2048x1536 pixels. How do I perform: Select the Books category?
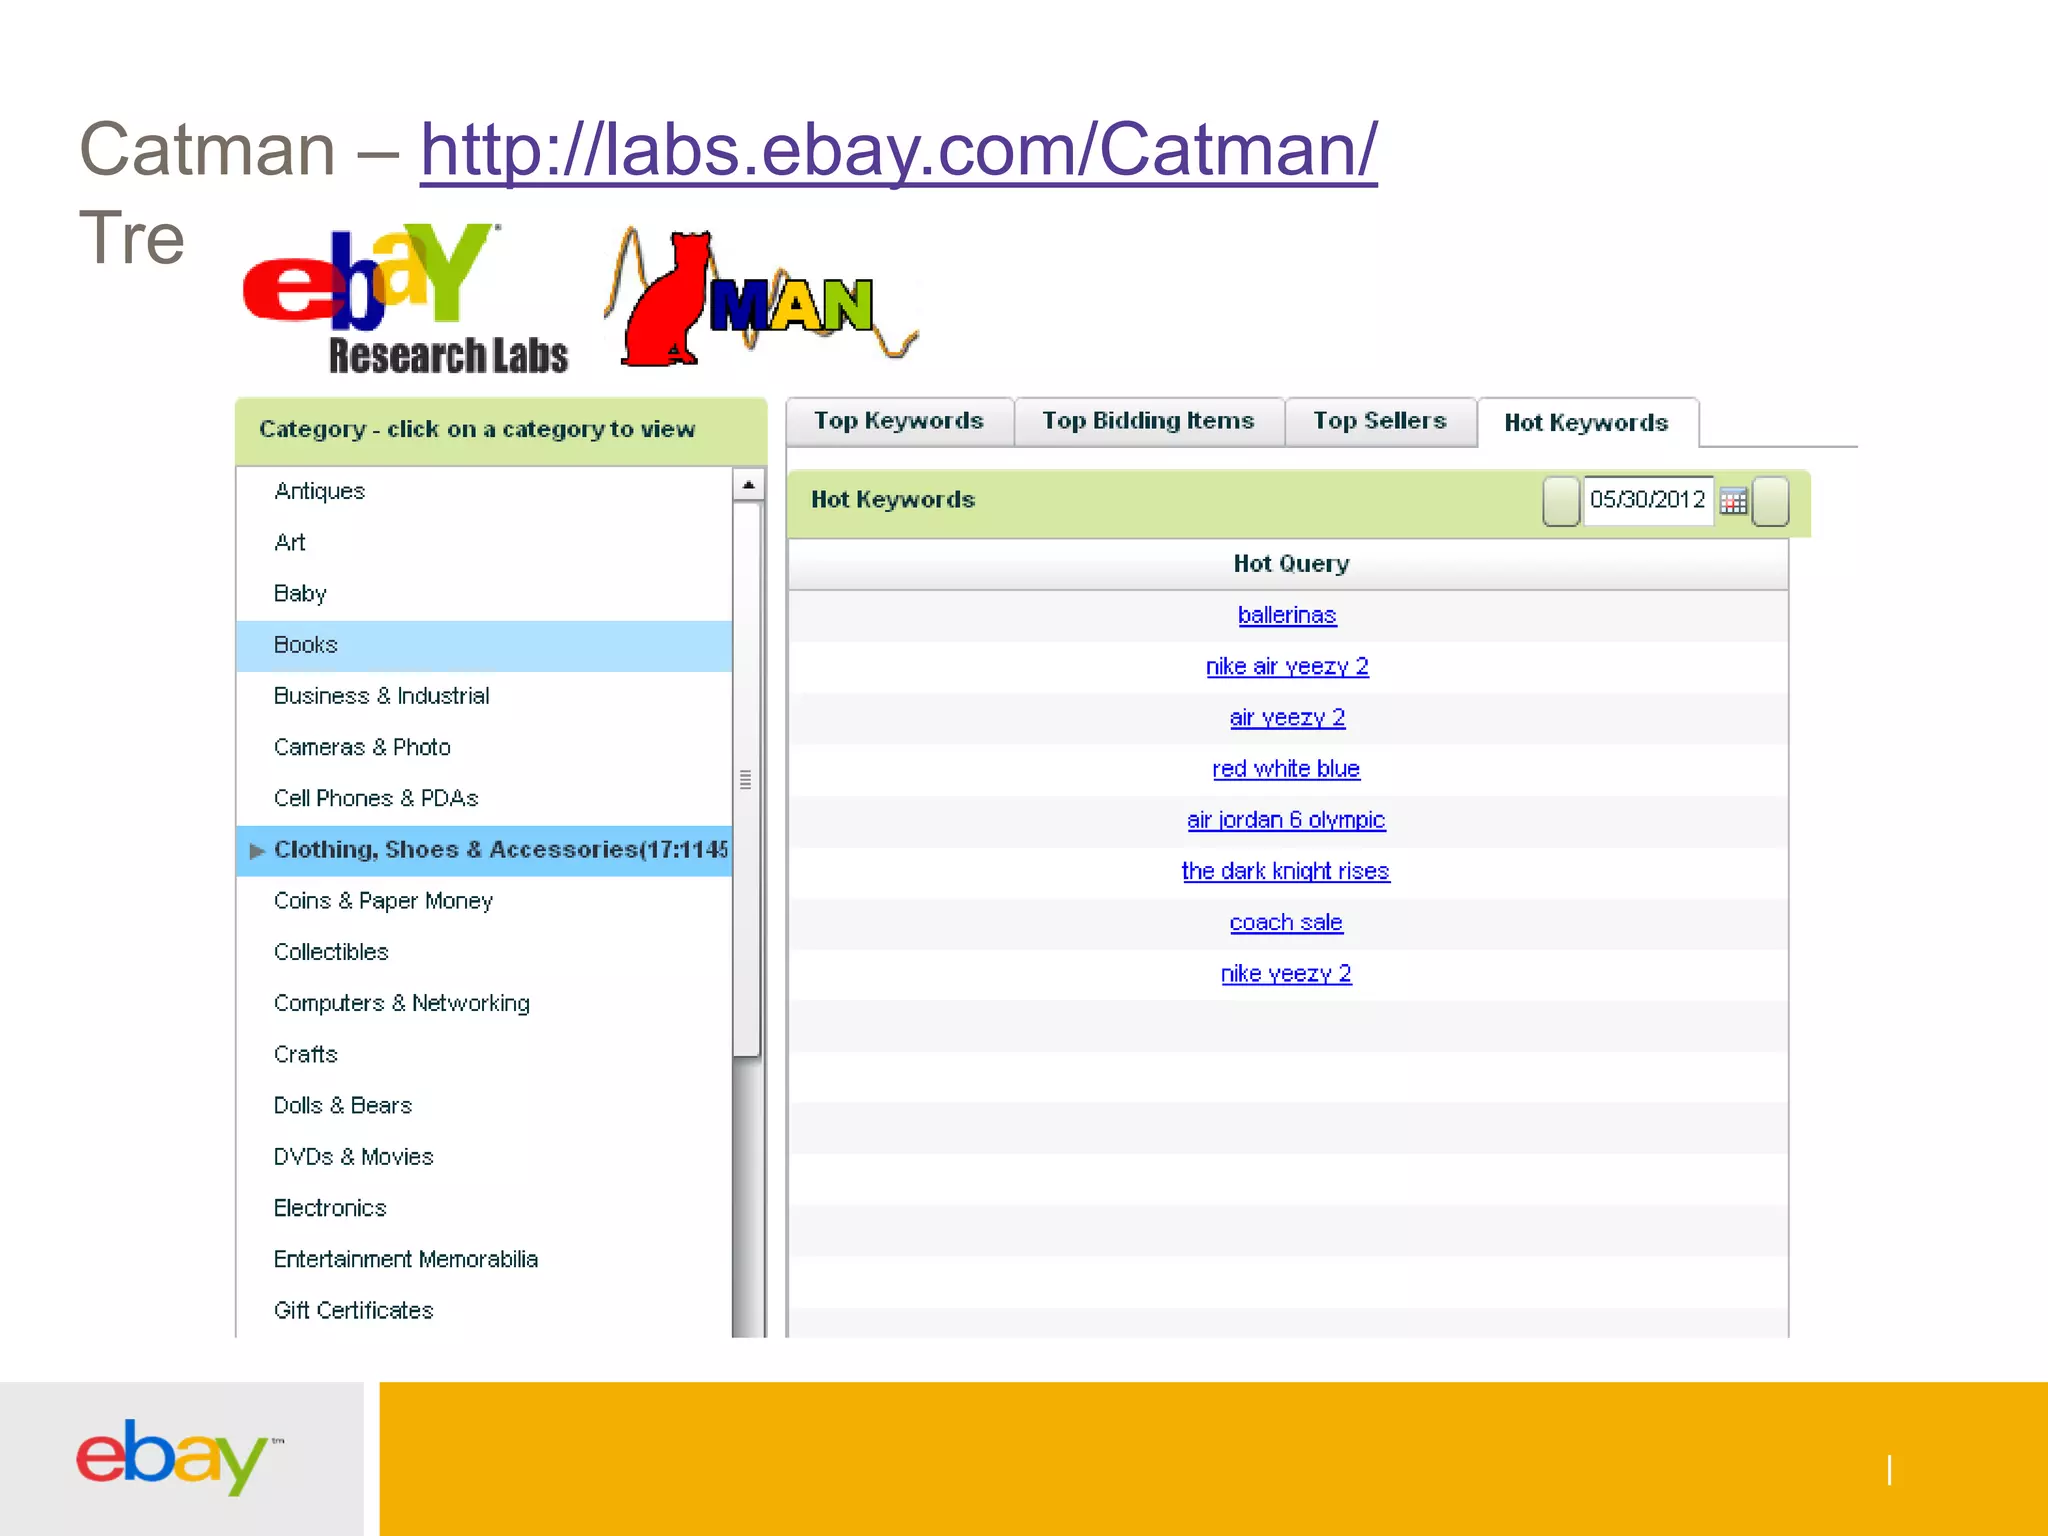click(x=484, y=645)
